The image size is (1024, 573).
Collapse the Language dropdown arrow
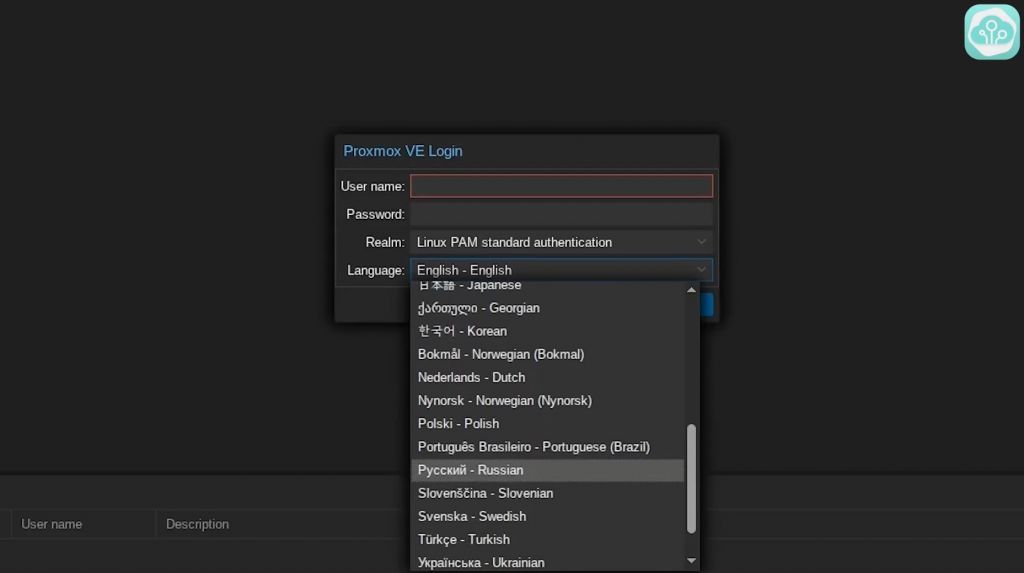click(x=701, y=270)
